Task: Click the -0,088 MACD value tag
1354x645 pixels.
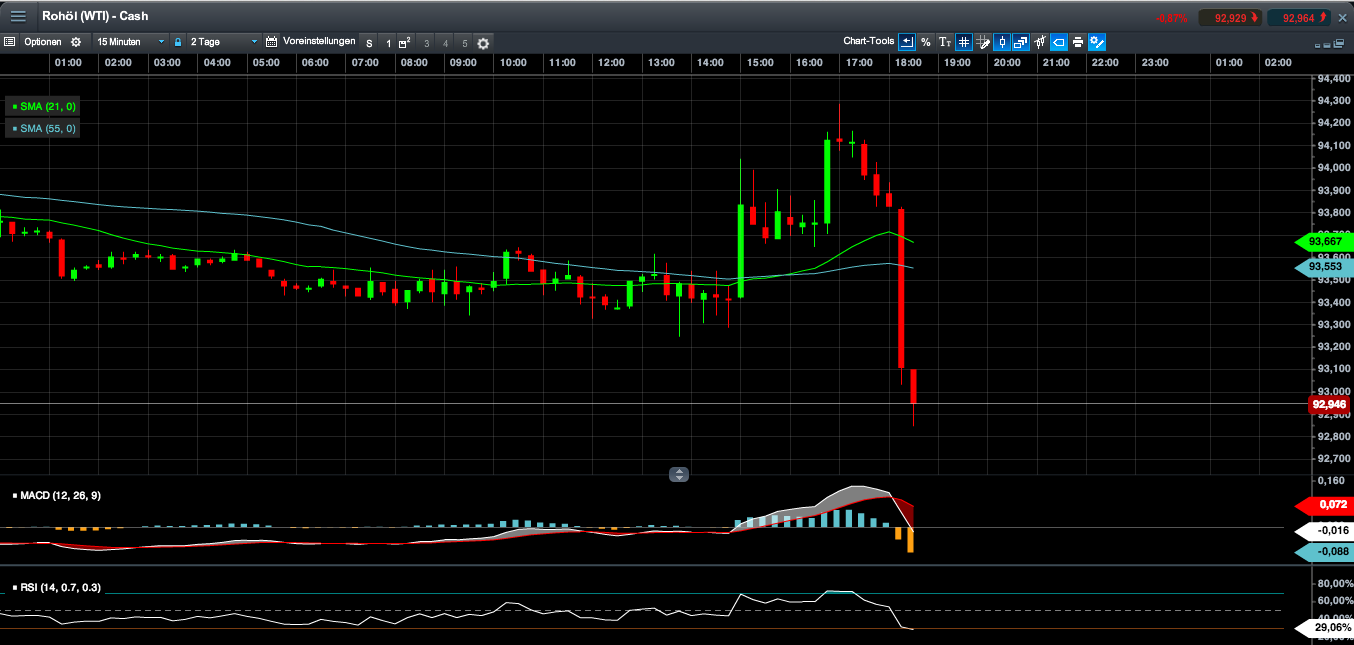Action: [x=1324, y=552]
